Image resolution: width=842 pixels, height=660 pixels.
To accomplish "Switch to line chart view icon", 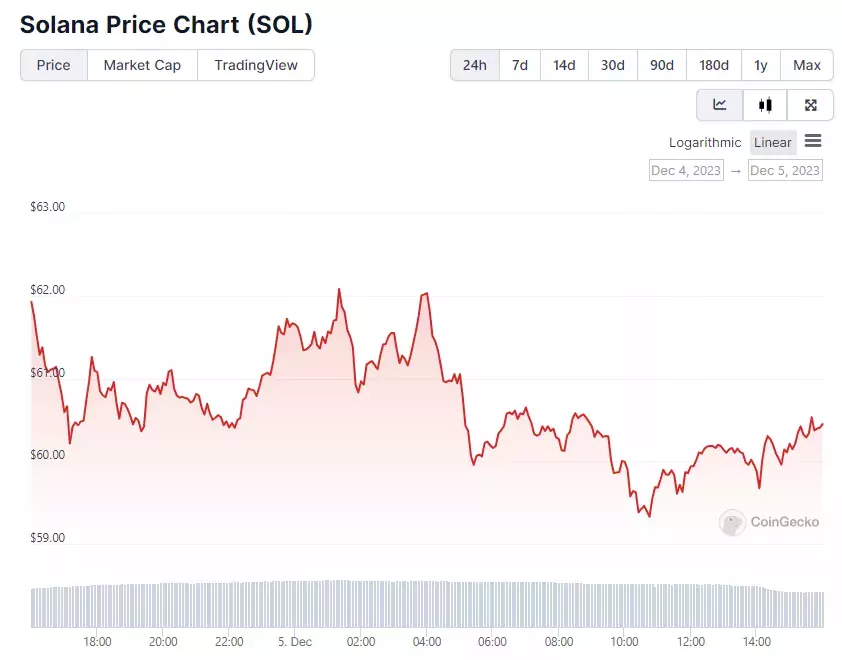I will (720, 105).
